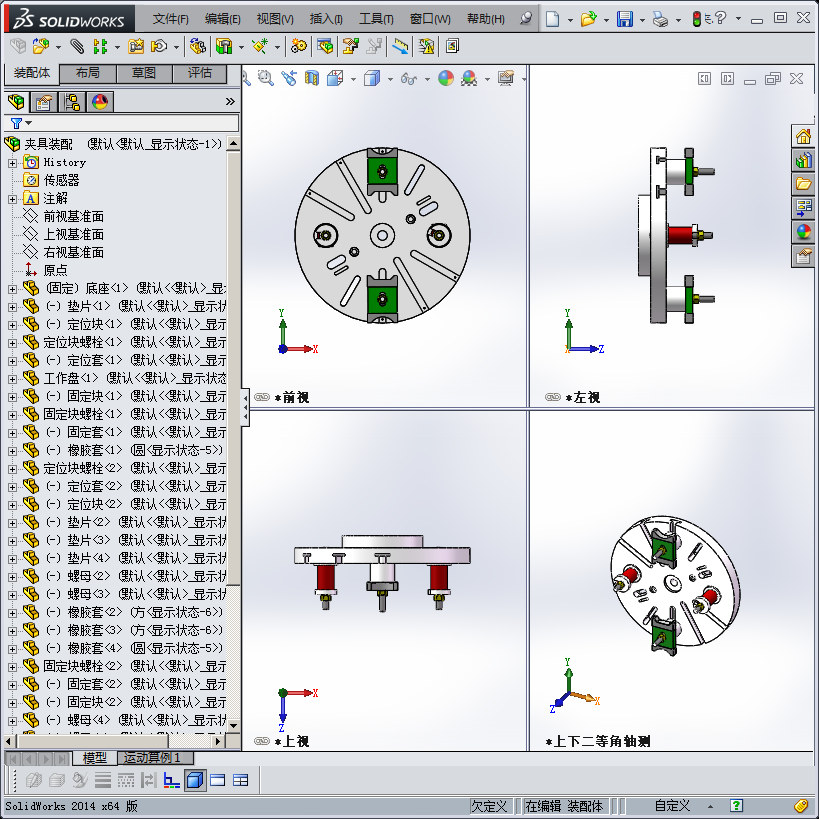The width and height of the screenshot is (819, 819).
Task: Click the Performance Evaluation warning icon
Action: point(426,46)
